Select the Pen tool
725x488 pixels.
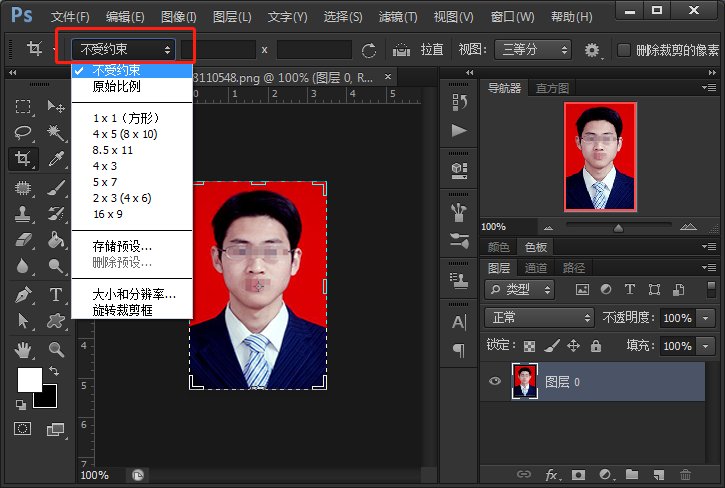click(23, 295)
